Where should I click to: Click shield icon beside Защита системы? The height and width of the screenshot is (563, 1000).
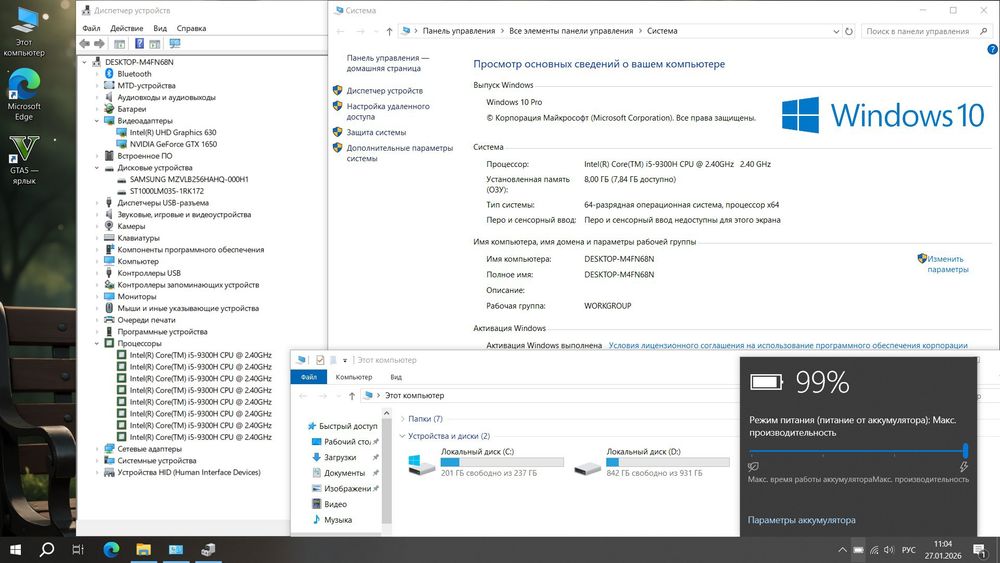coord(337,132)
